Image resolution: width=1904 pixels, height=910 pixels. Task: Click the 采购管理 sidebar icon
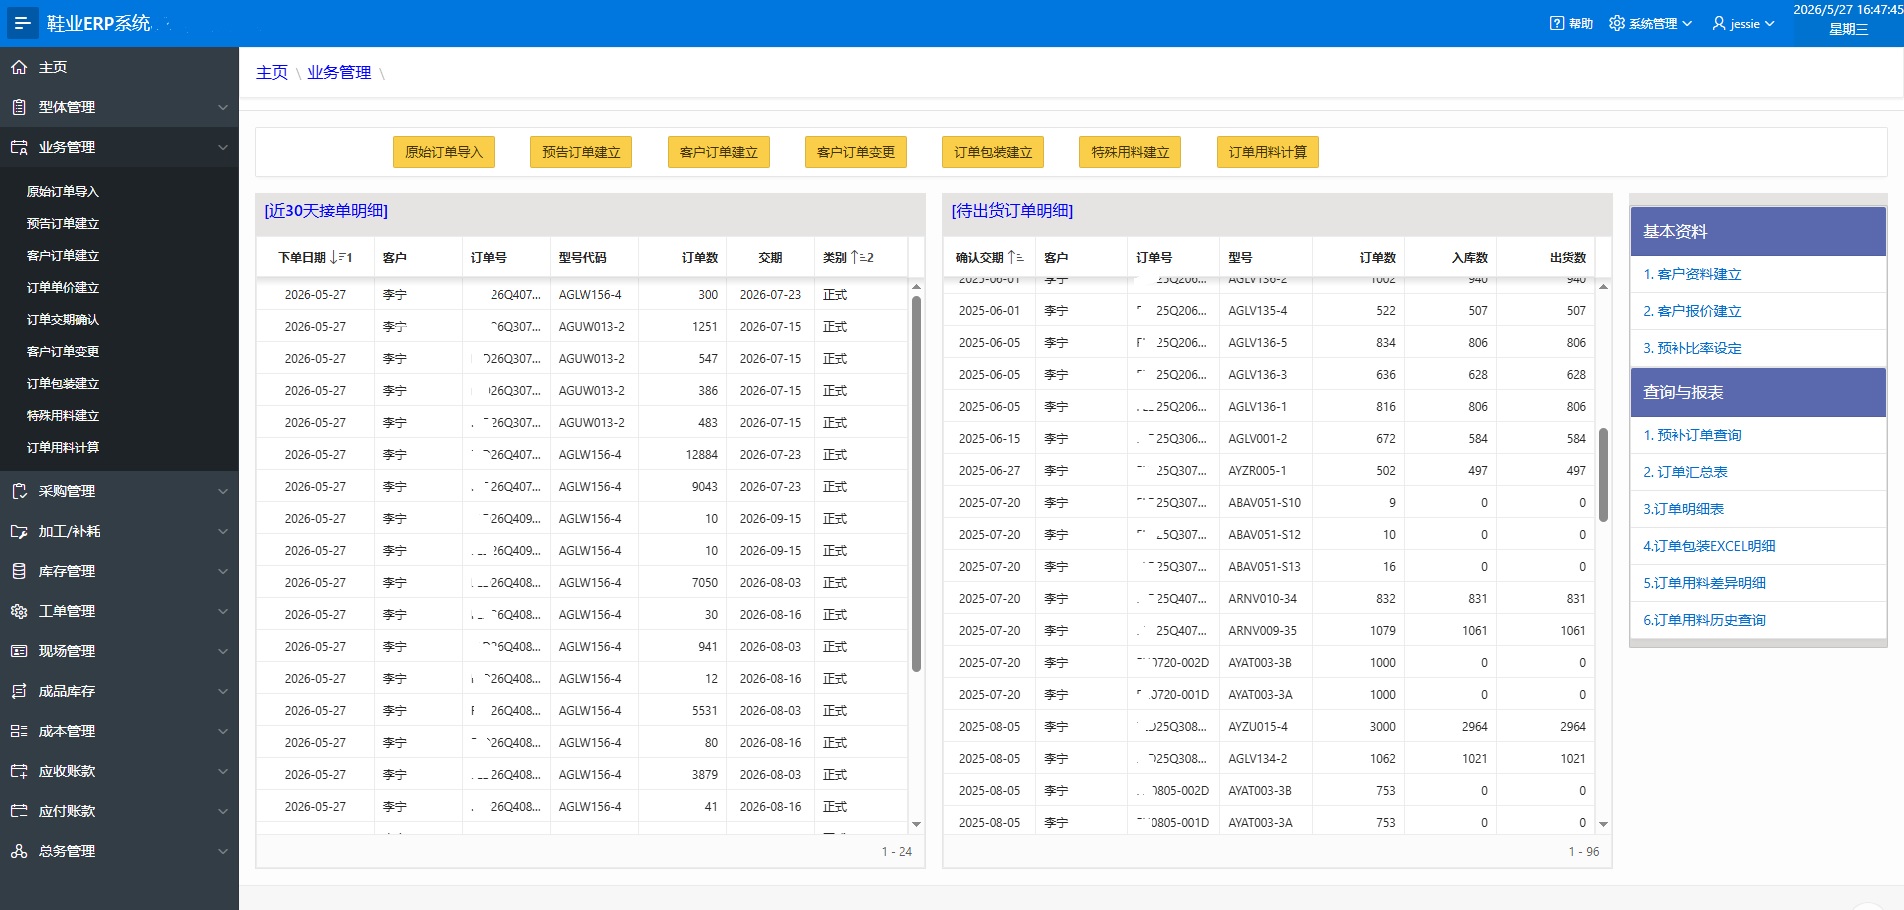coord(19,491)
